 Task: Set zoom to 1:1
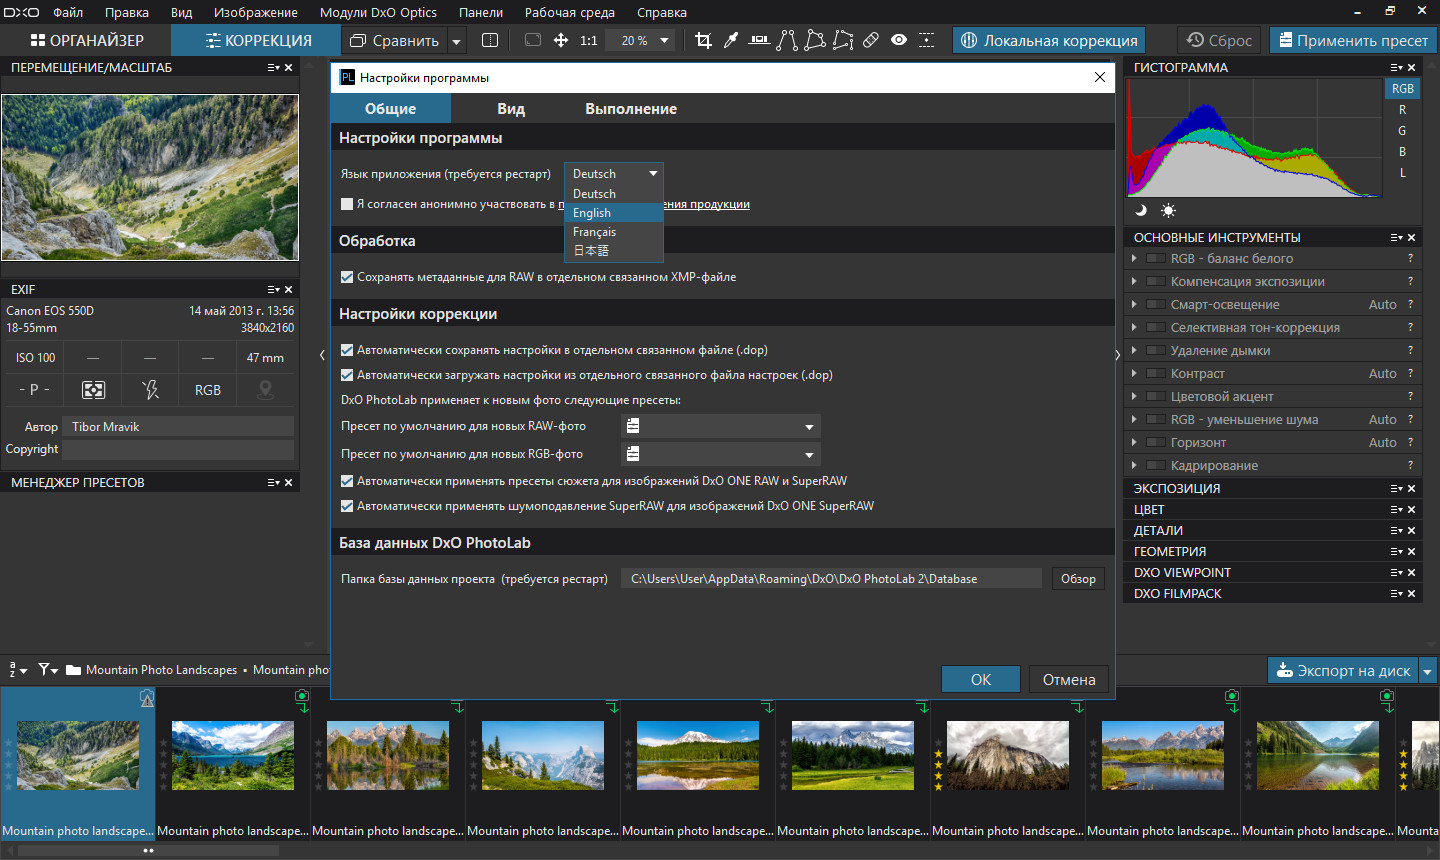589,40
